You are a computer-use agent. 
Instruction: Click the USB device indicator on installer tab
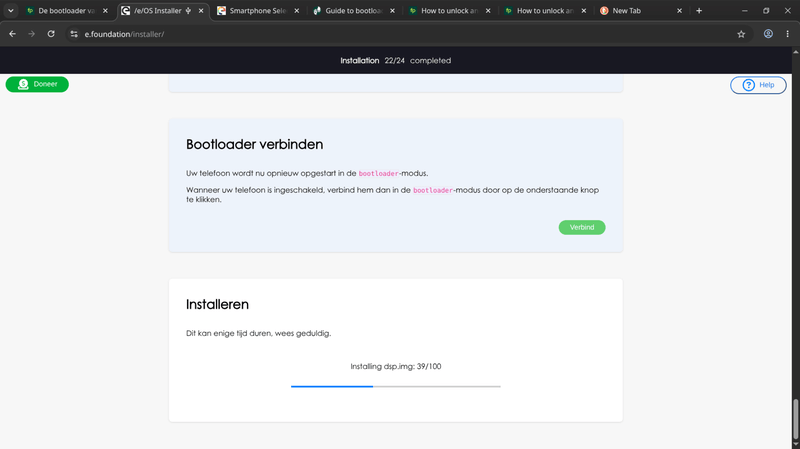tap(188, 11)
